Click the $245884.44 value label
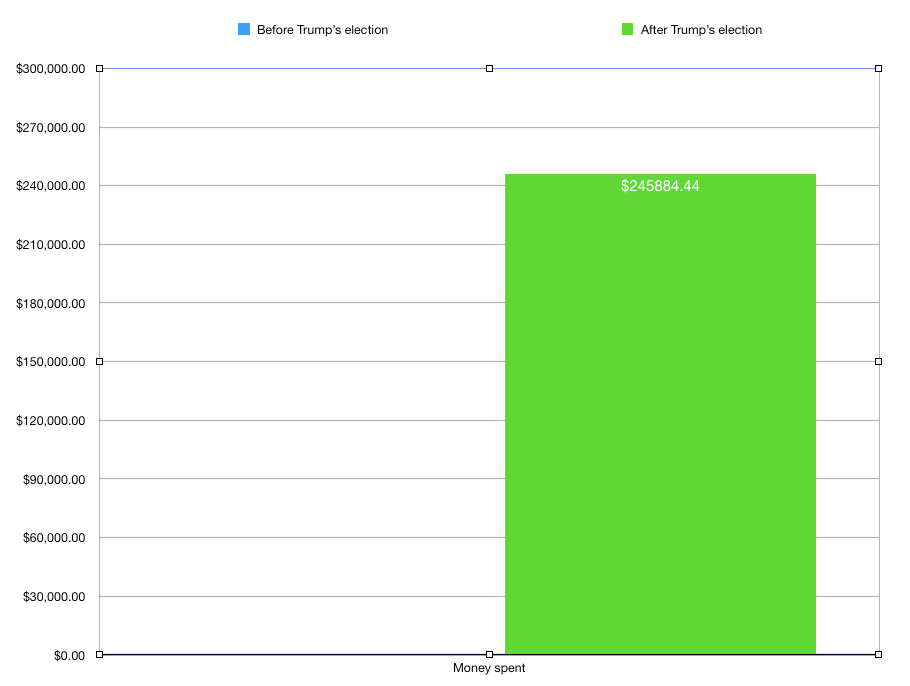This screenshot has height=686, width=910. [x=660, y=186]
